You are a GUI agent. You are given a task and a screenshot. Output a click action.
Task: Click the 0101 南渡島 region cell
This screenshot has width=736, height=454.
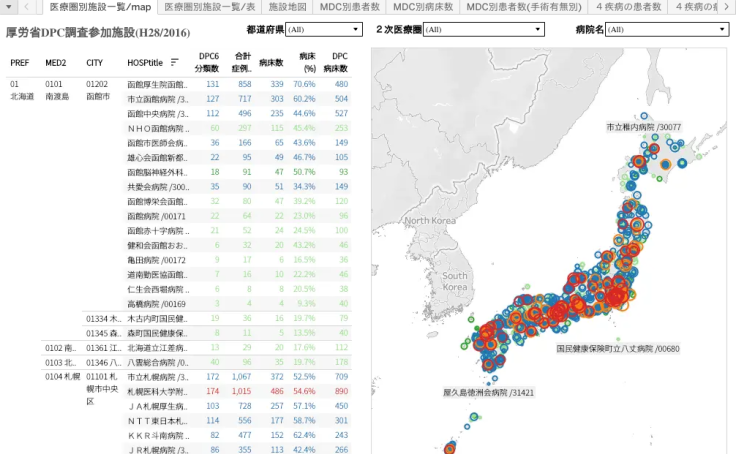coord(57,90)
